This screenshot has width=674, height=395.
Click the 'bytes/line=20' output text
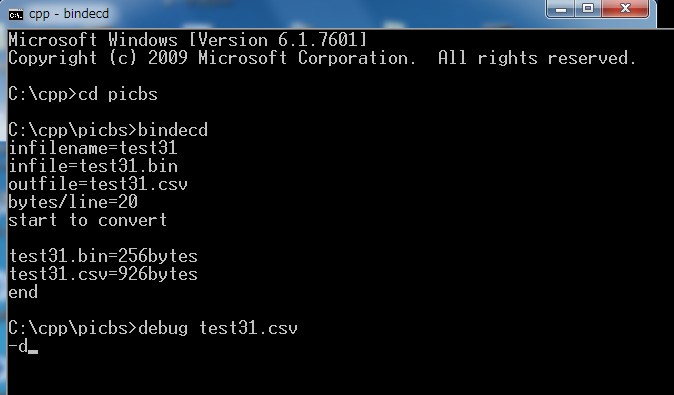click(x=73, y=202)
